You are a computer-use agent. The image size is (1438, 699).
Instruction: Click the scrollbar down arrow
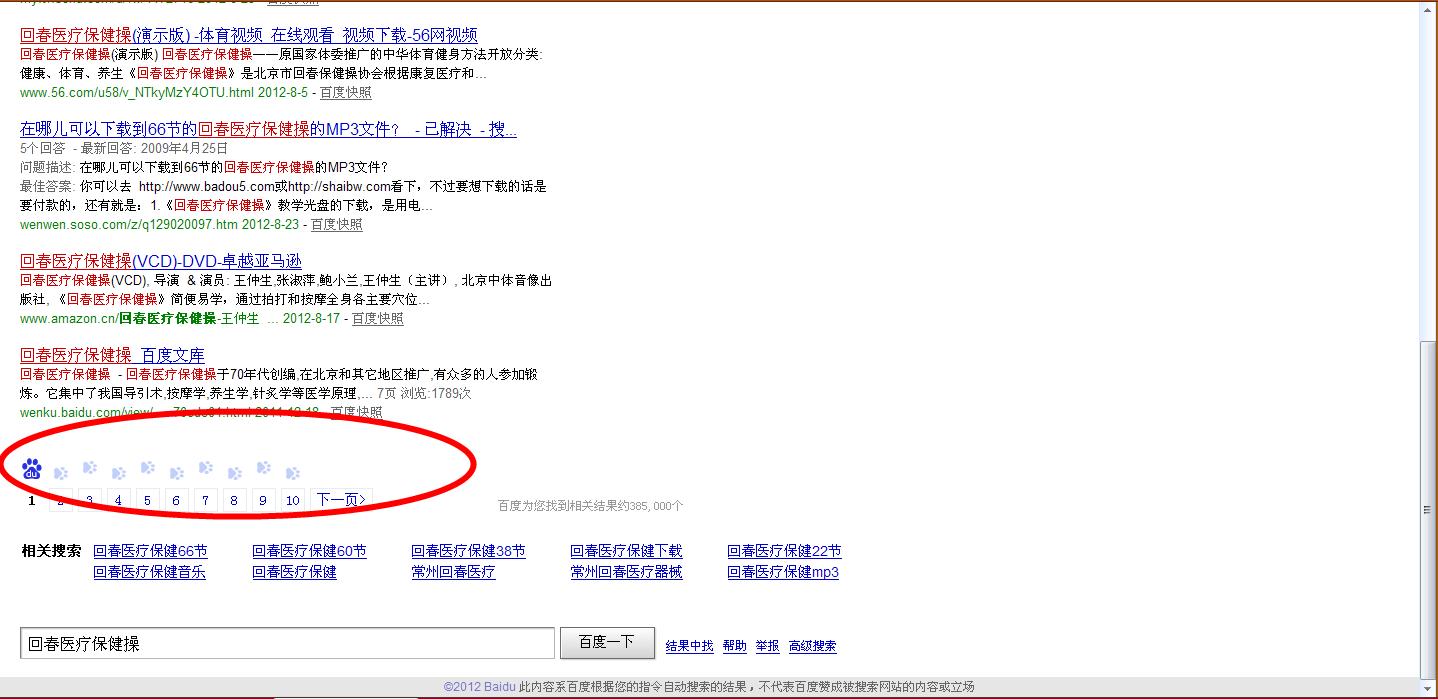pos(1428,688)
